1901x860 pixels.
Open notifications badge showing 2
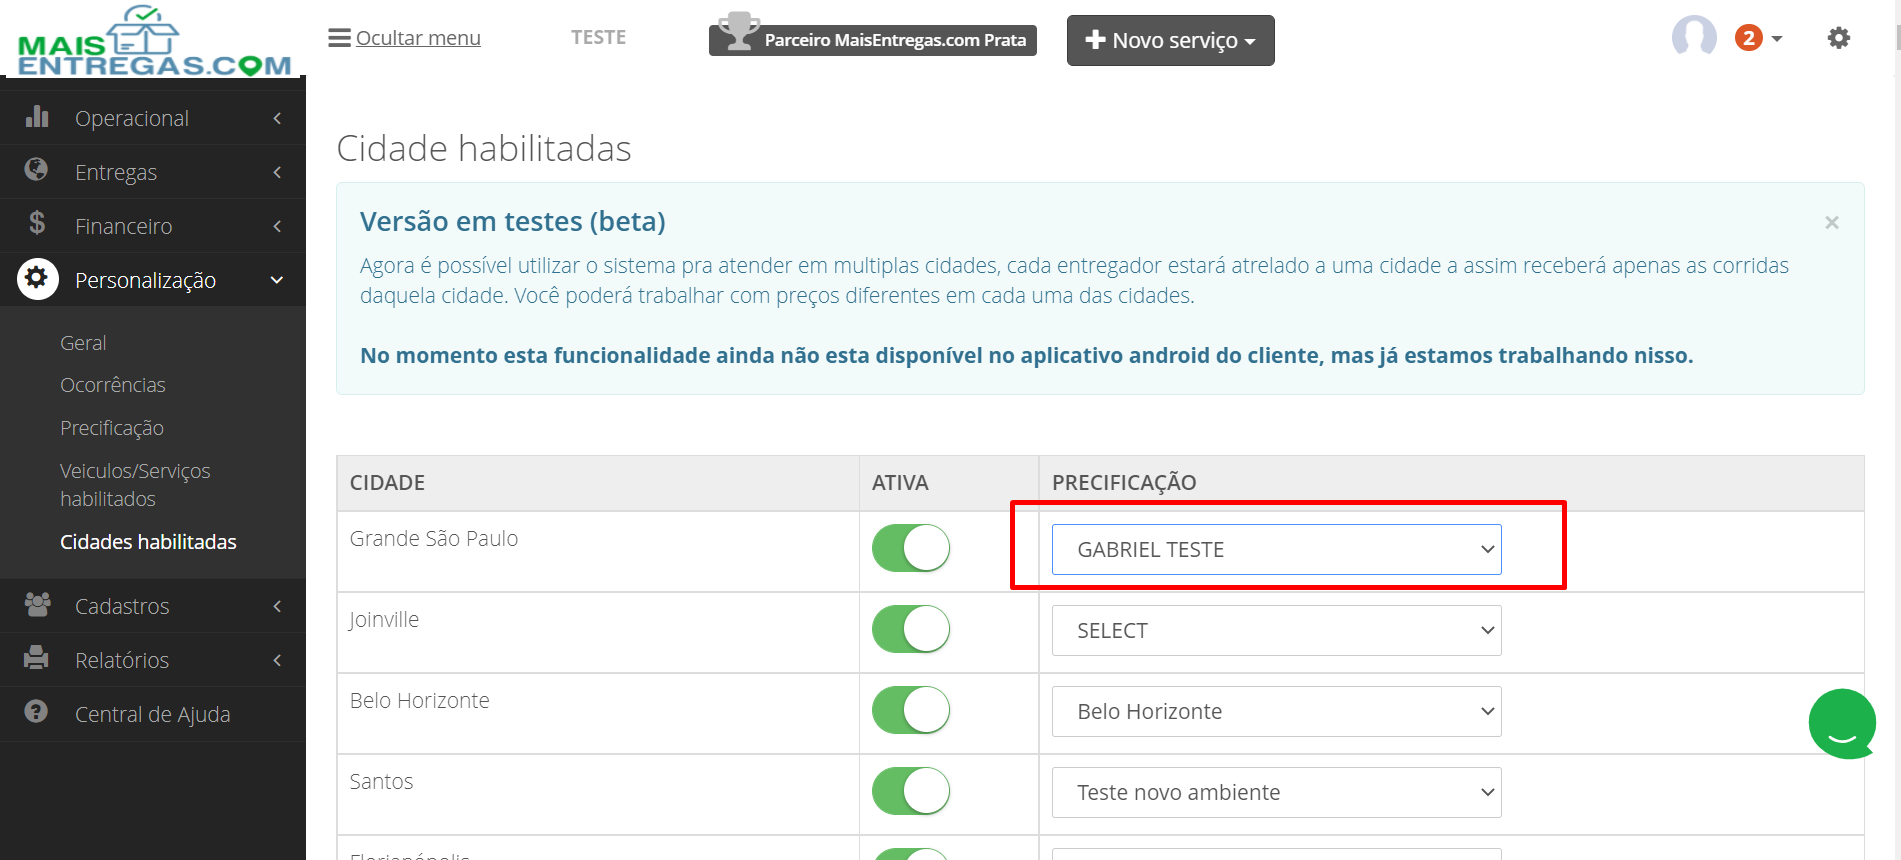tap(1748, 38)
